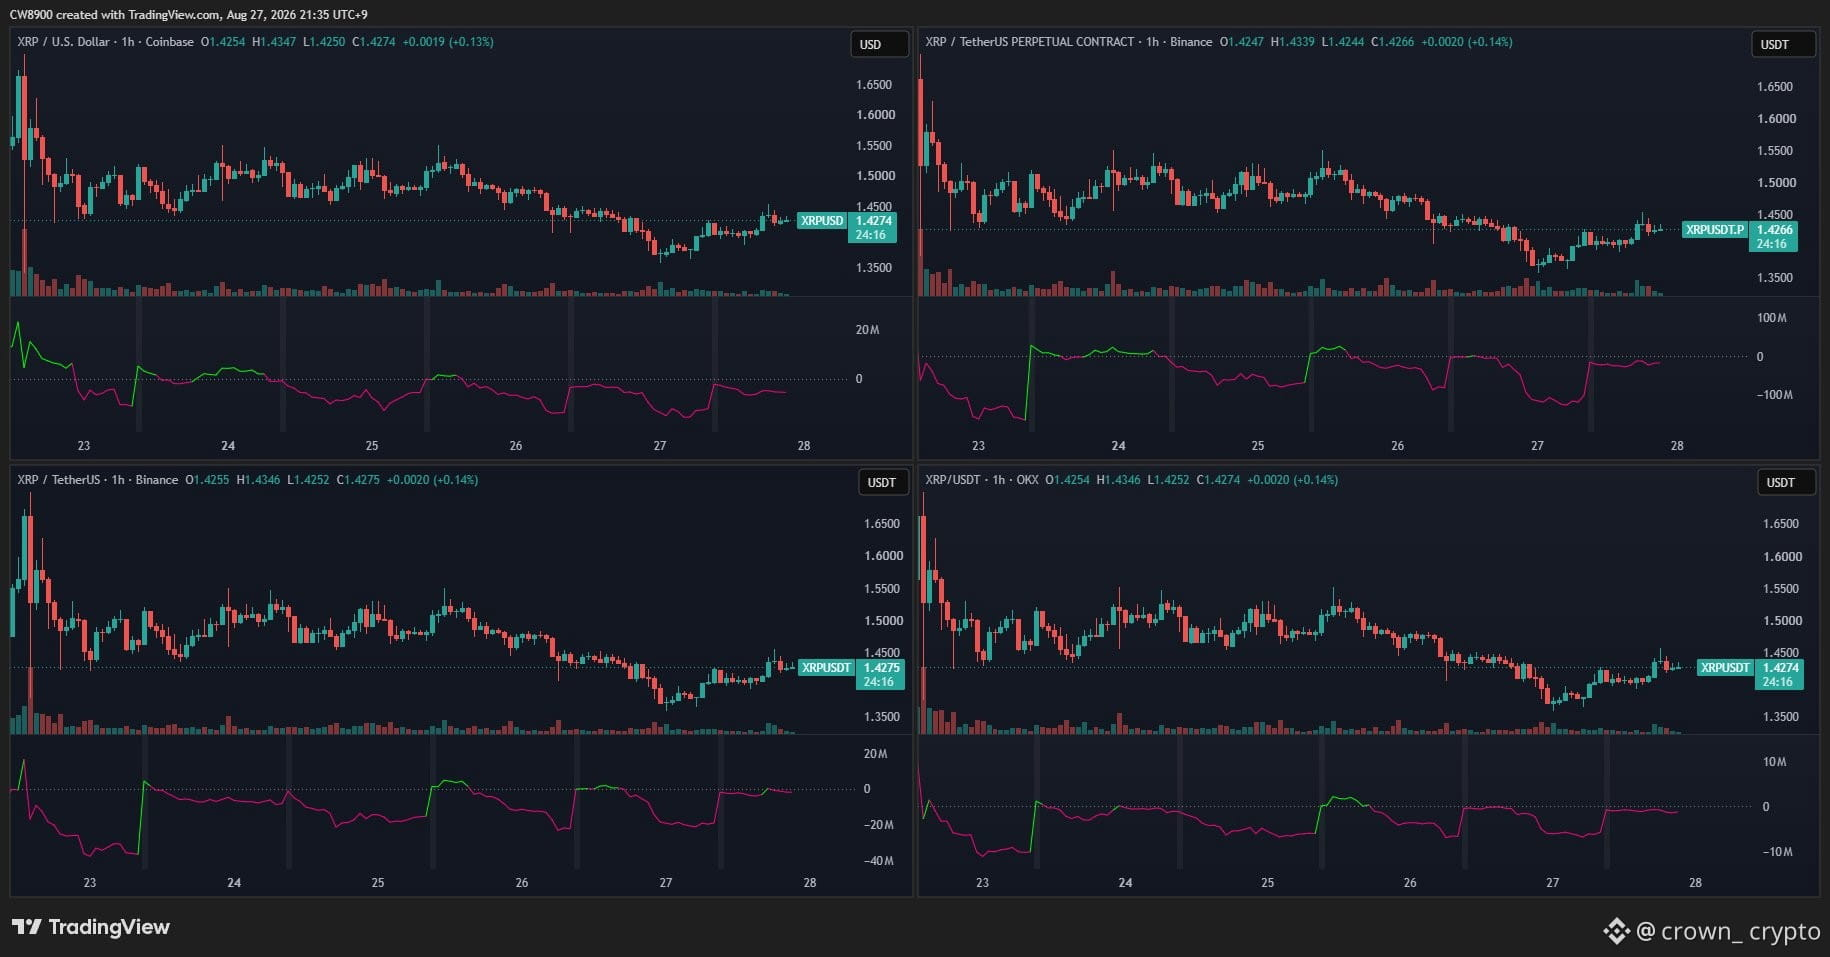1830x957 pixels.
Task: Click the +0.0020 (+0.14%) change value on the perpetual chart
Action: (1467, 42)
